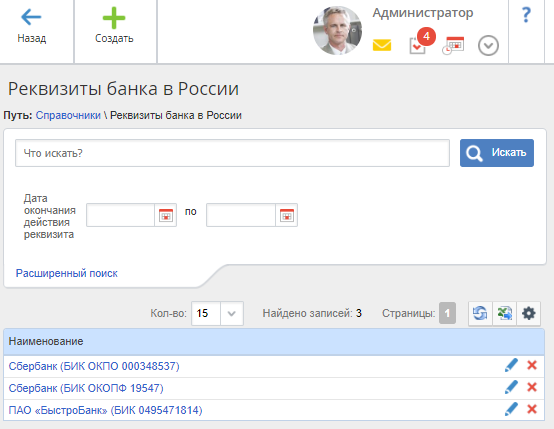The height and width of the screenshot is (429, 554).
Task: Open help question mark icon
Action: point(526,15)
